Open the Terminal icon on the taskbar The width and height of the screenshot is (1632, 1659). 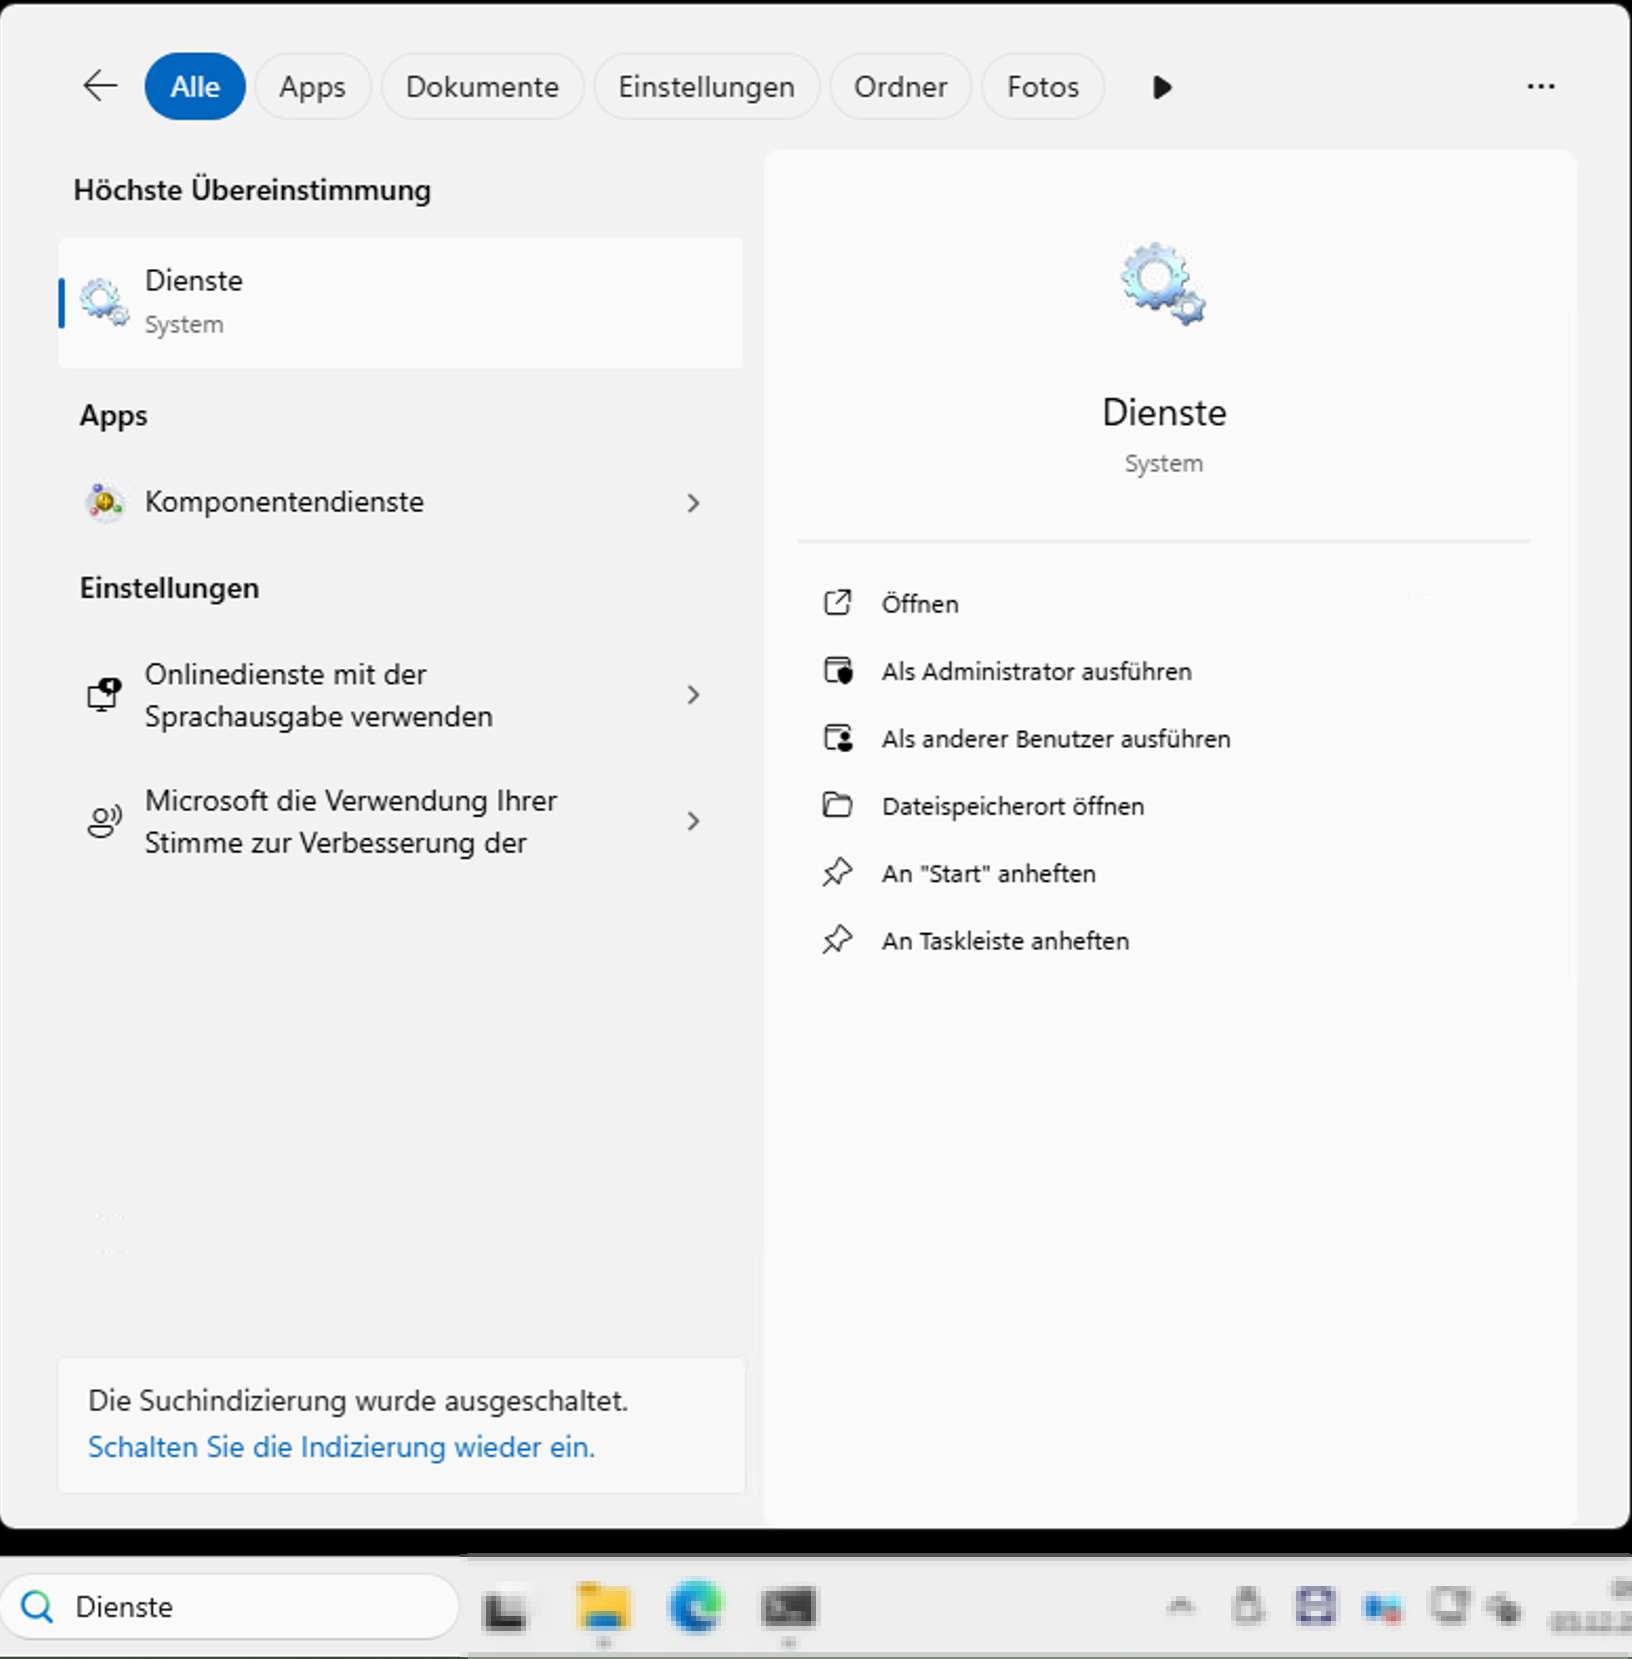789,1607
